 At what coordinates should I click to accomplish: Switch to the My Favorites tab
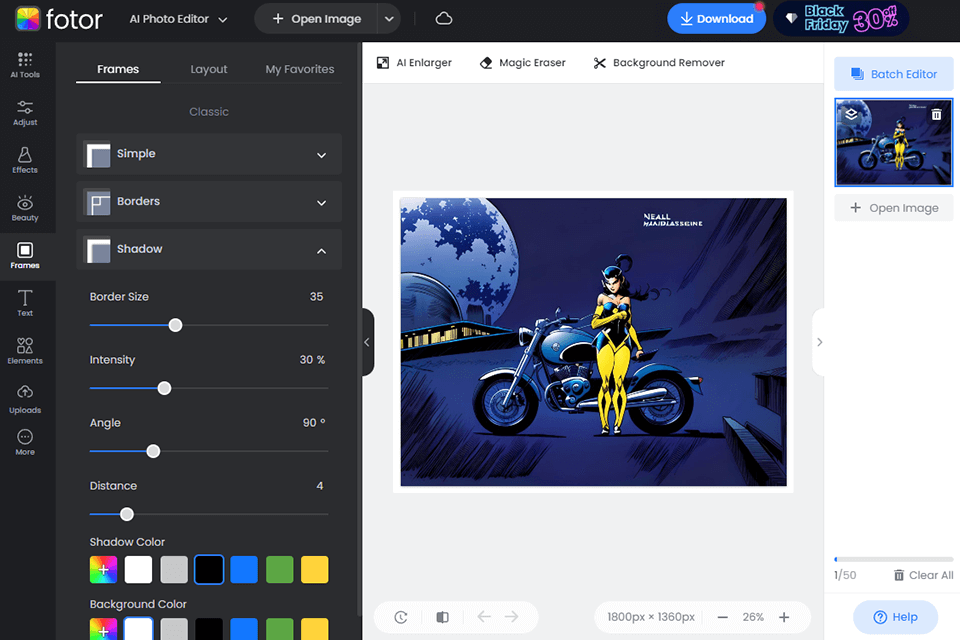coord(300,69)
